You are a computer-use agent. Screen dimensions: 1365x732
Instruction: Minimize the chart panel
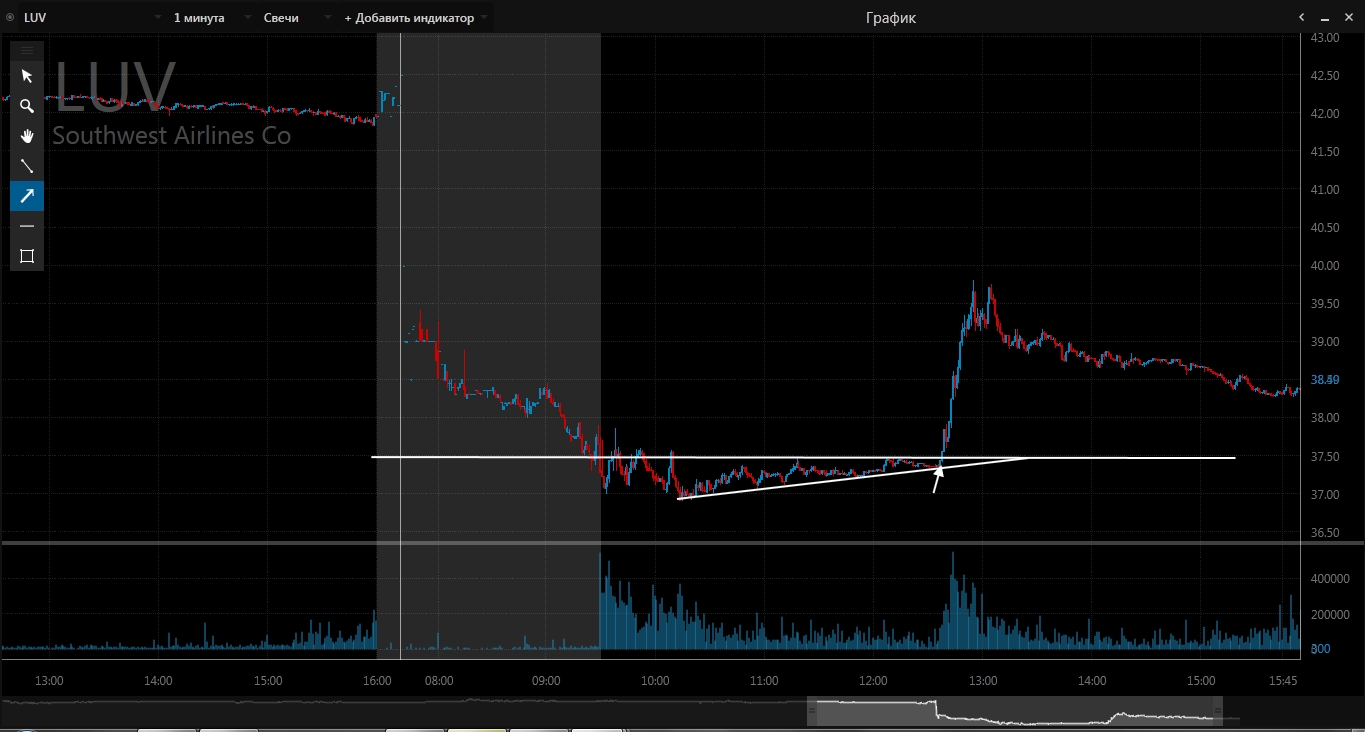1325,18
